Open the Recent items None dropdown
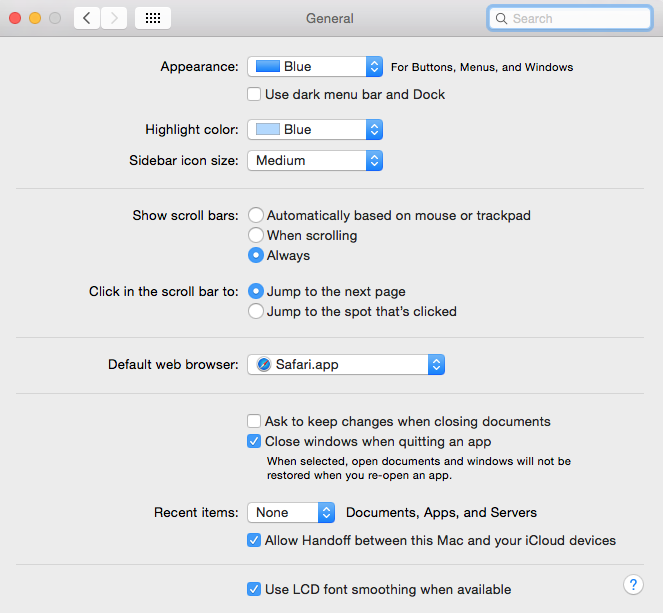Image resolution: width=663 pixels, height=613 pixels. (291, 512)
